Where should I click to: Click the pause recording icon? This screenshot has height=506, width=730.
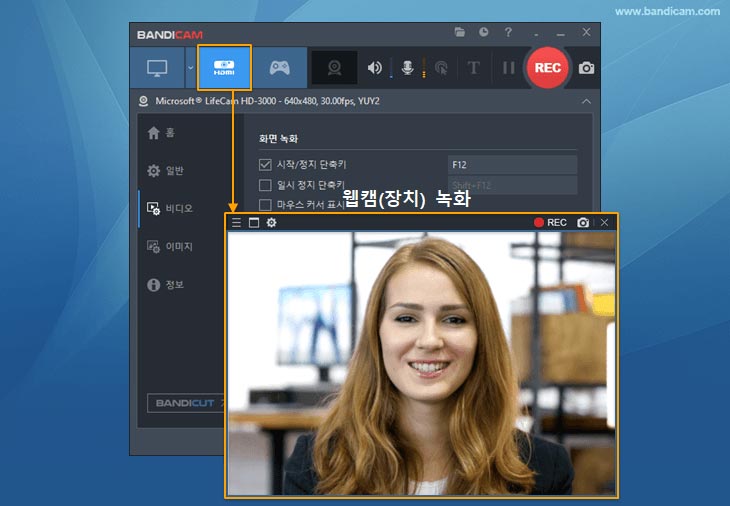click(x=508, y=68)
